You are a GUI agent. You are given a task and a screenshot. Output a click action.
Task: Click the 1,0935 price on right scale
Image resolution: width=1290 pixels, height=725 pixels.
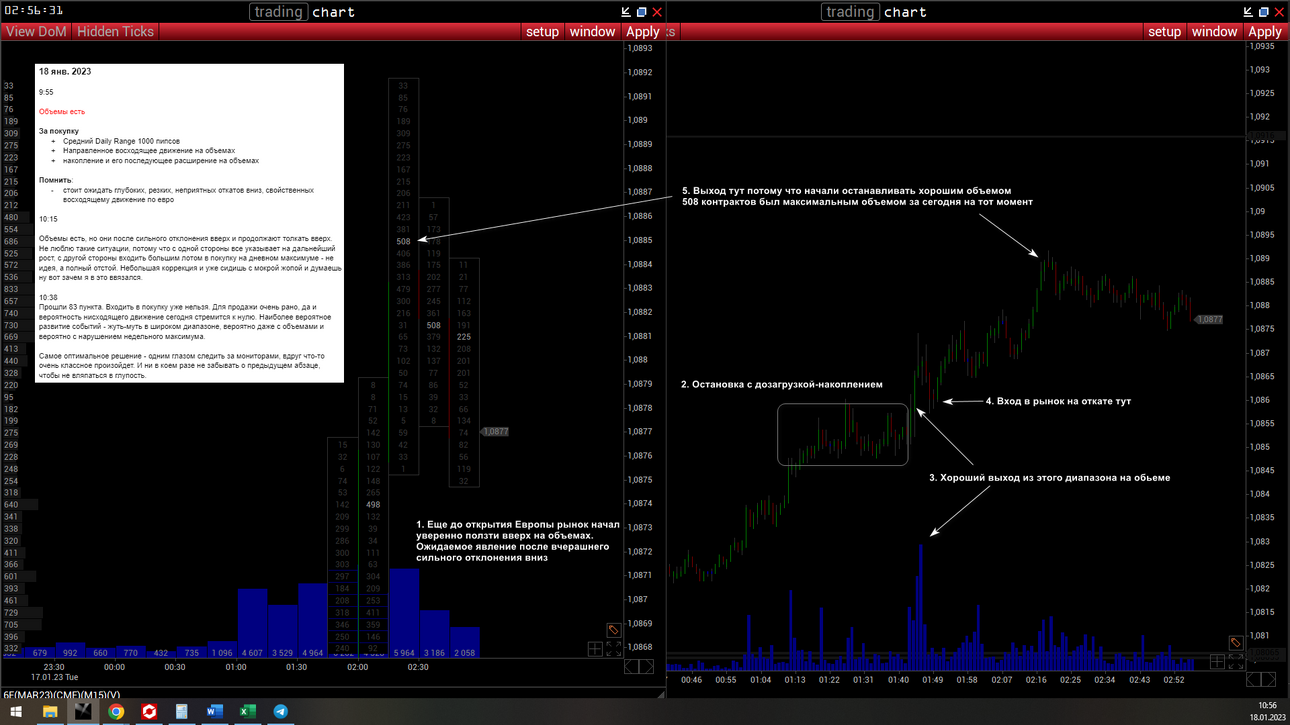(1262, 46)
